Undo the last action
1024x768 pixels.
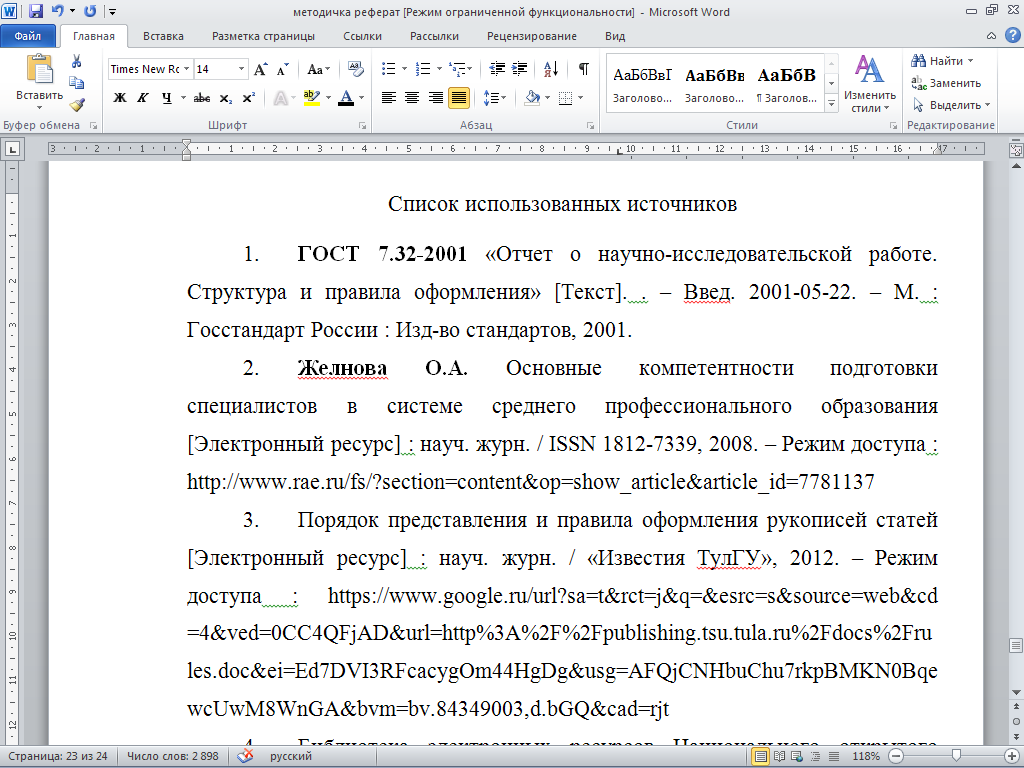(57, 11)
